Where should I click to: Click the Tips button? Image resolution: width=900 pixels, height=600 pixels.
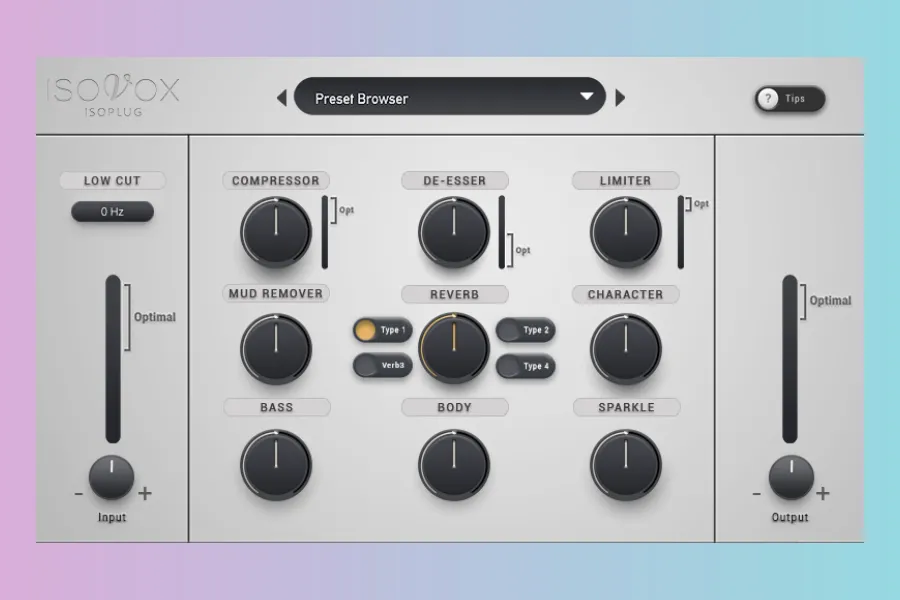tap(789, 99)
